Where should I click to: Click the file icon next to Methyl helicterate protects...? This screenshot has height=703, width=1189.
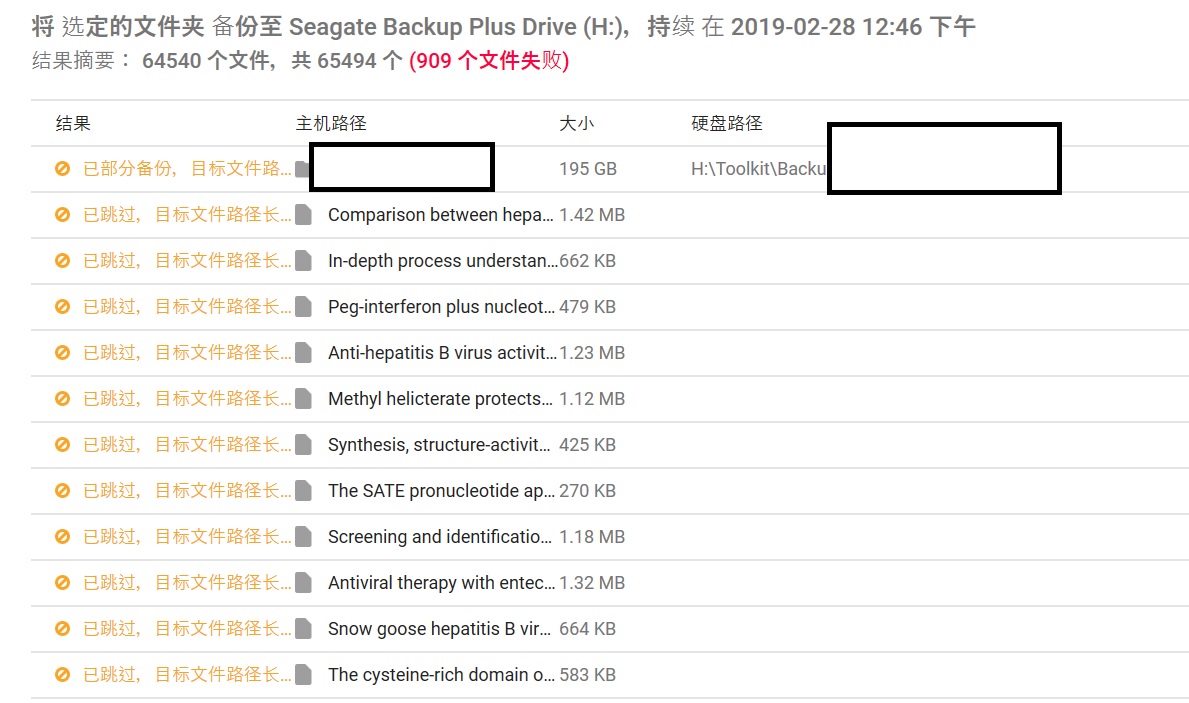click(303, 399)
